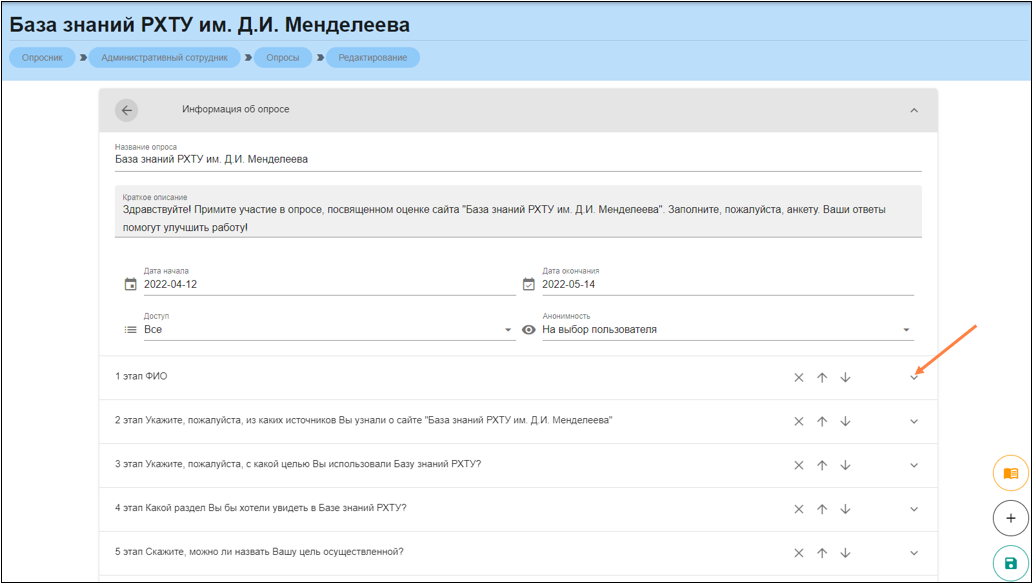Click the plus button to add stage

[x=1010, y=518]
